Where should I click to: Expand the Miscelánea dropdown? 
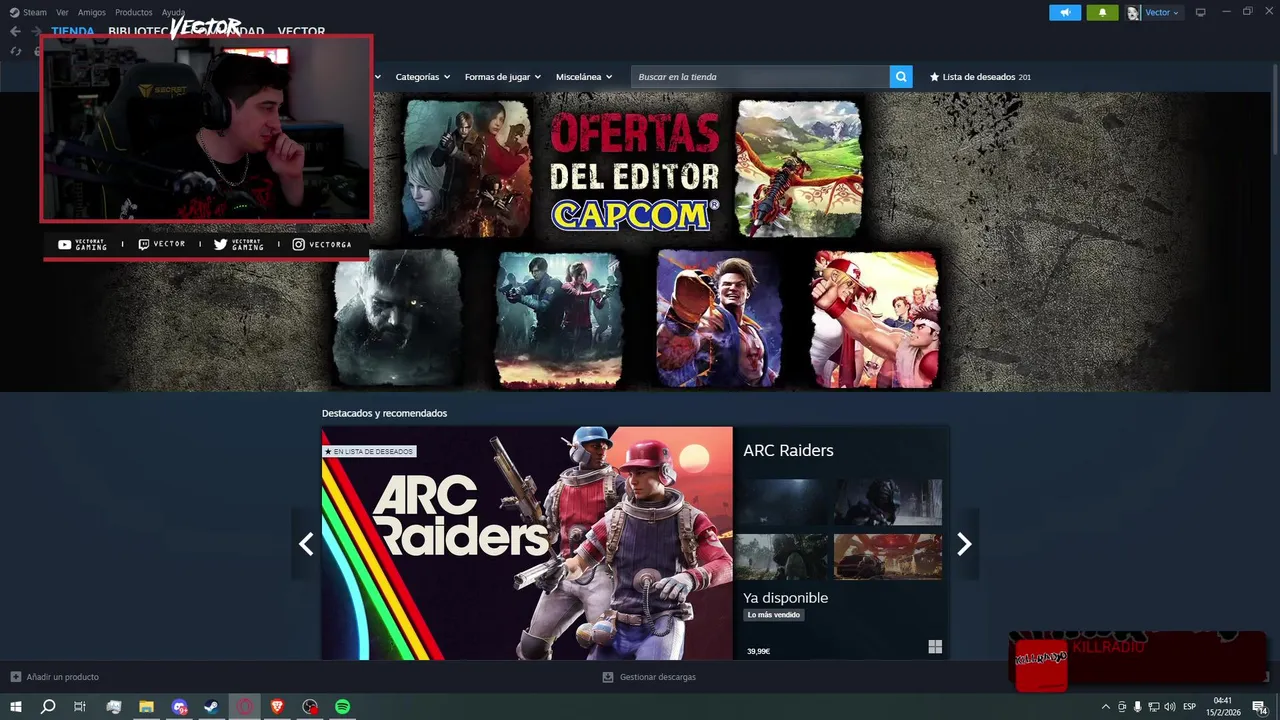[x=584, y=77]
